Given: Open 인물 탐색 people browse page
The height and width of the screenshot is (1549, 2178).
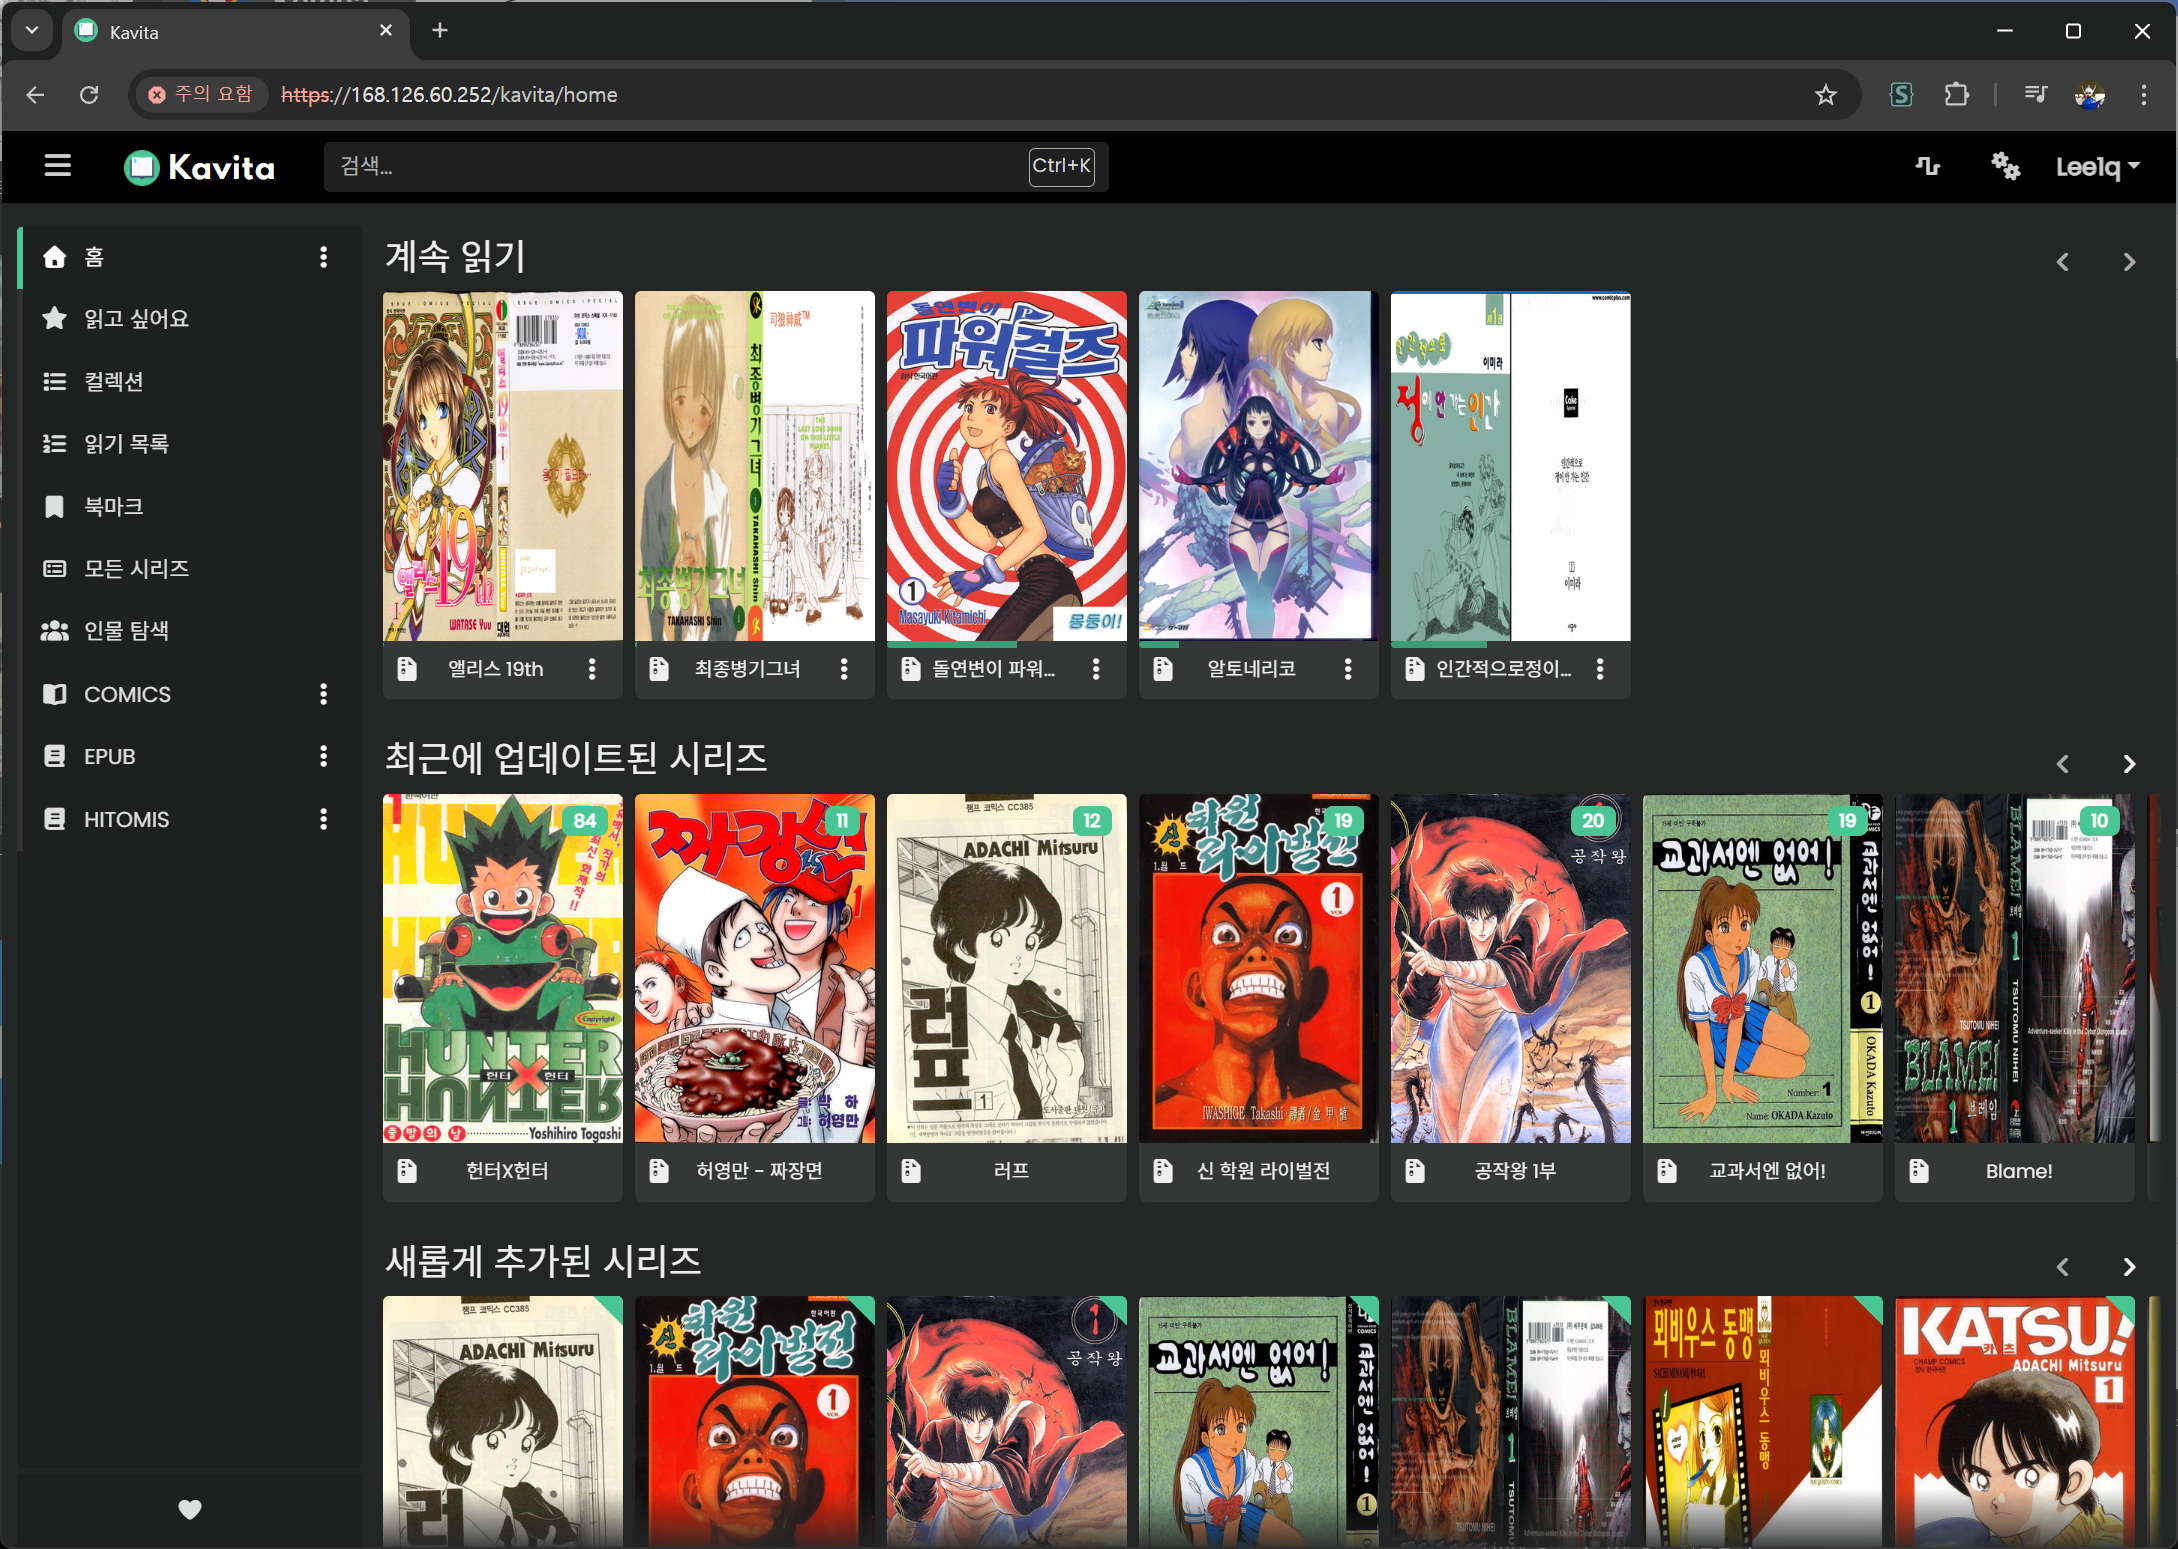Looking at the screenshot, I should 126,631.
